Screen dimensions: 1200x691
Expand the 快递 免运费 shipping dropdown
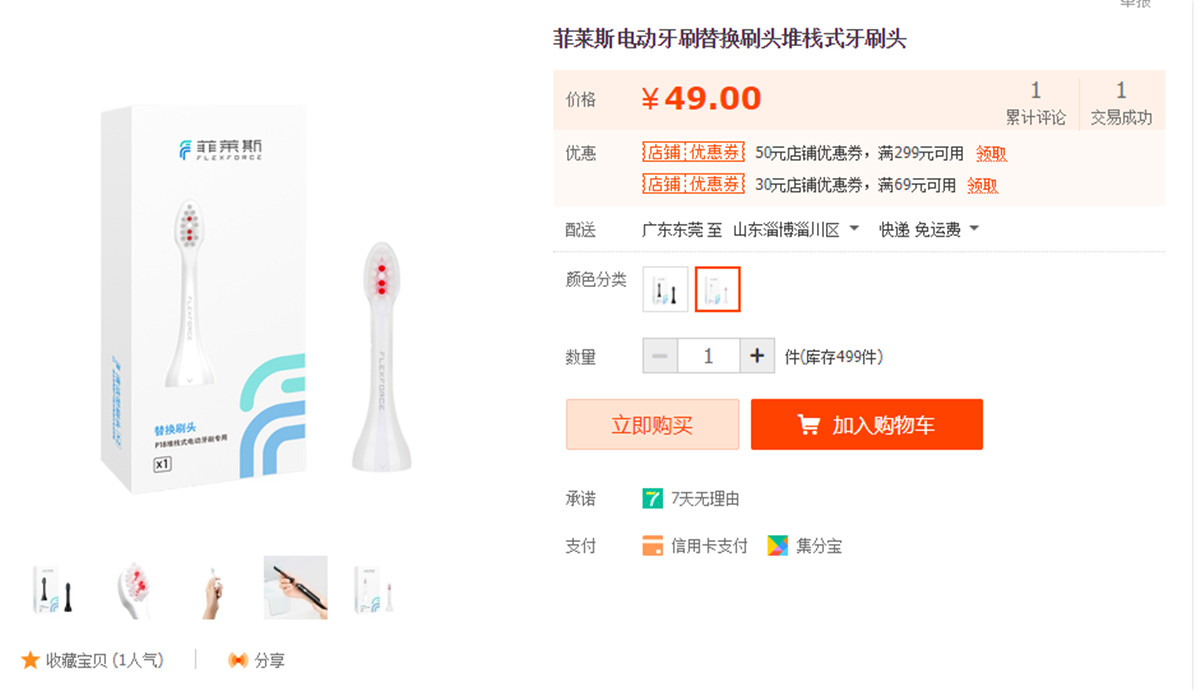pyautogui.click(x=974, y=229)
